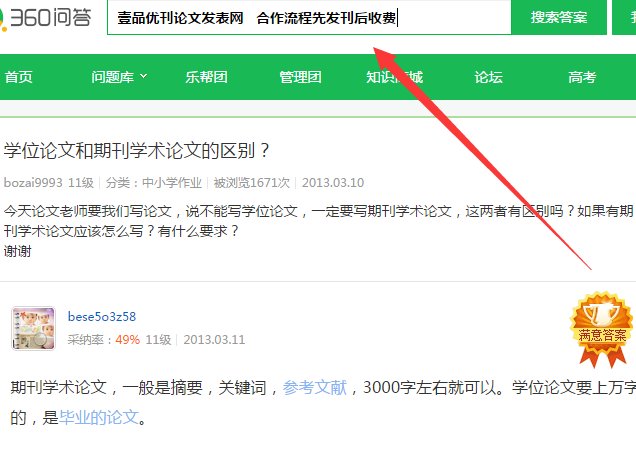The width and height of the screenshot is (636, 453).
Task: Open the 乐帮团 nav item
Action: [206, 77]
